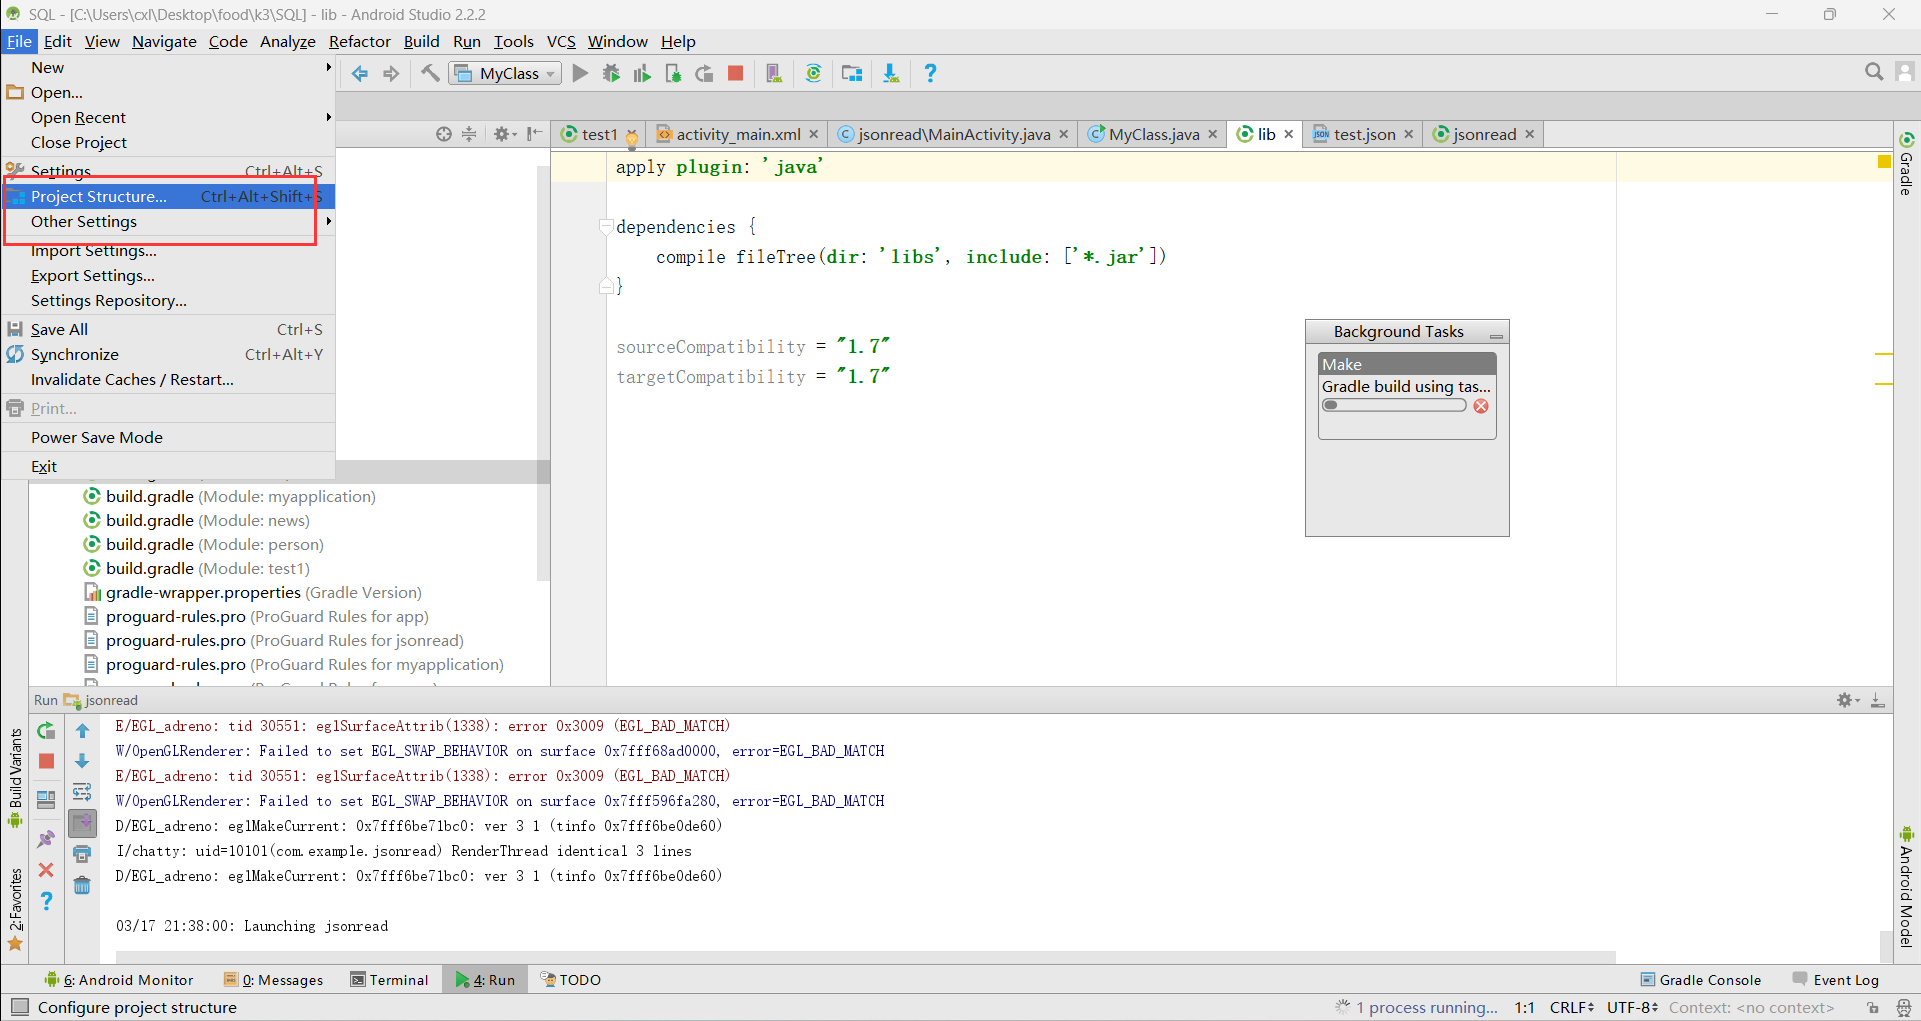Click Run with Coverage icon in toolbar

point(642,73)
